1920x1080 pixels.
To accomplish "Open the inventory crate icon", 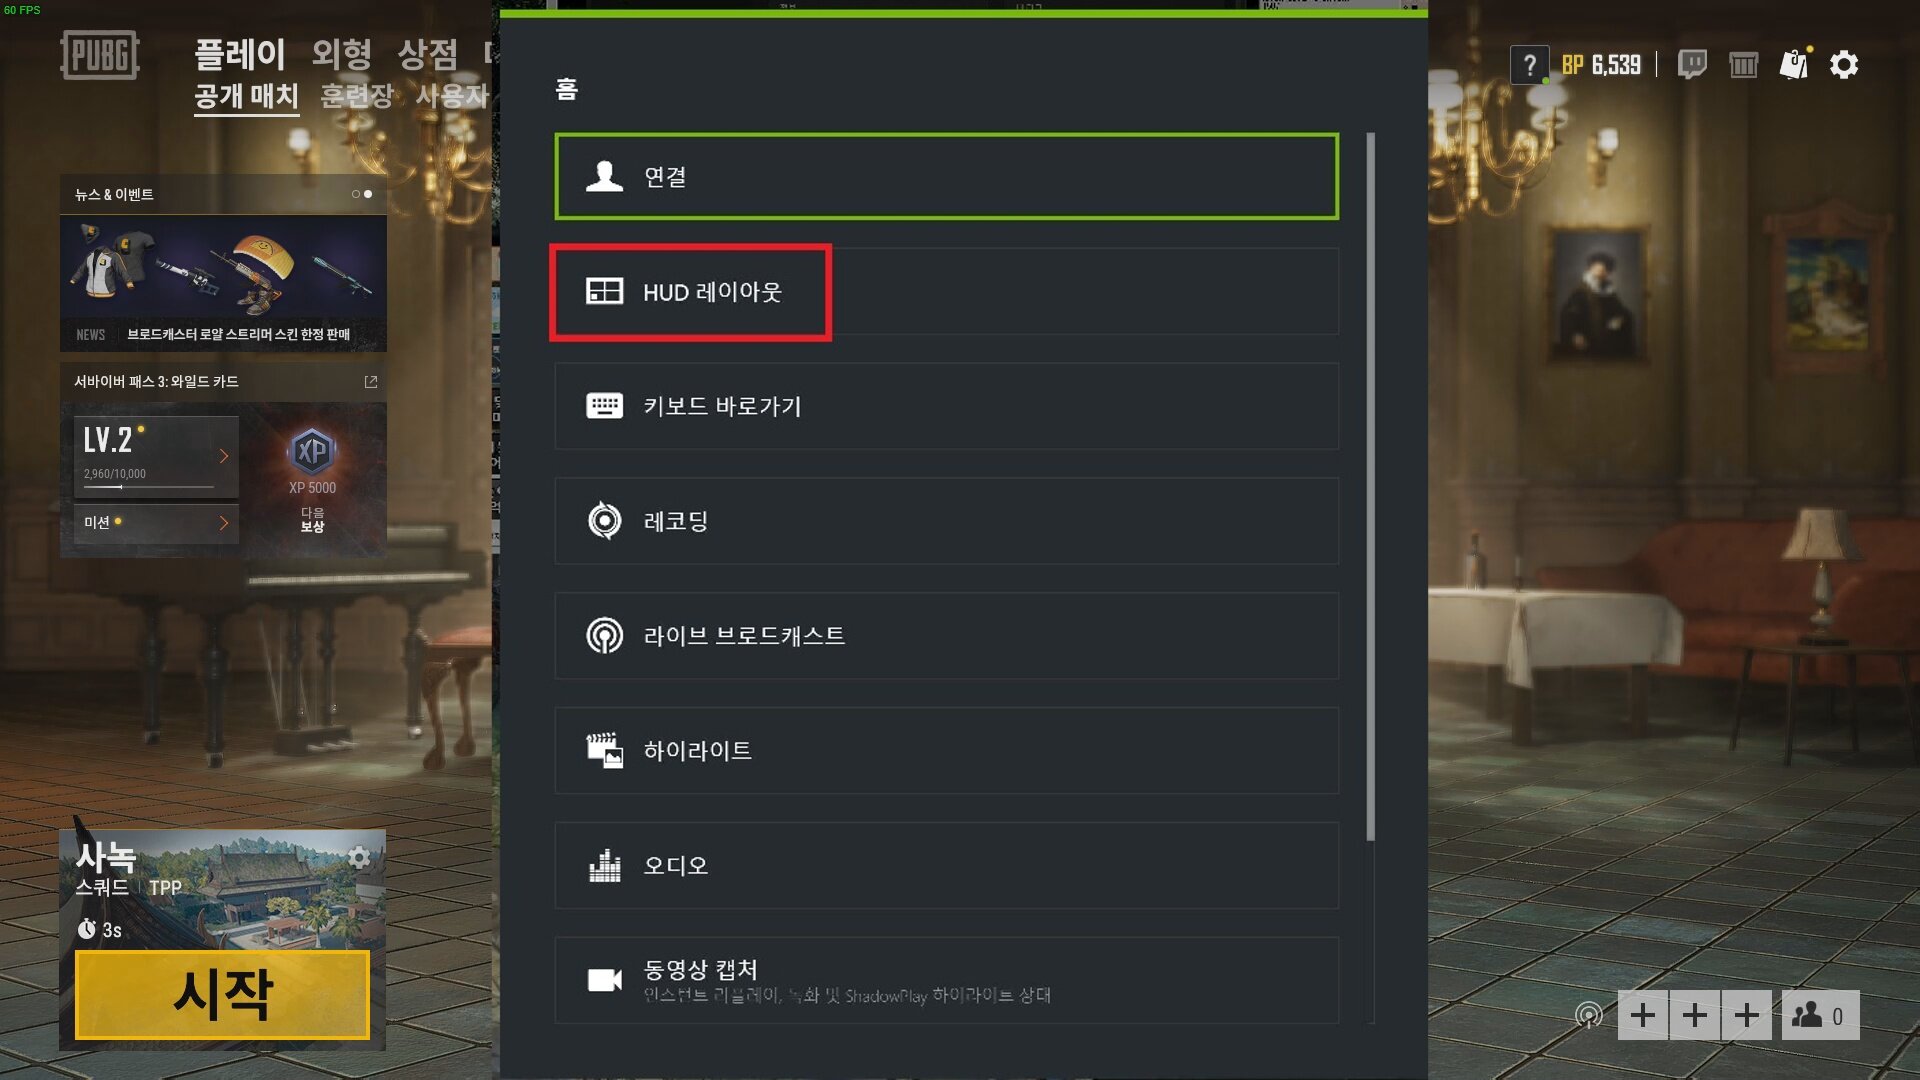I will click(1743, 65).
